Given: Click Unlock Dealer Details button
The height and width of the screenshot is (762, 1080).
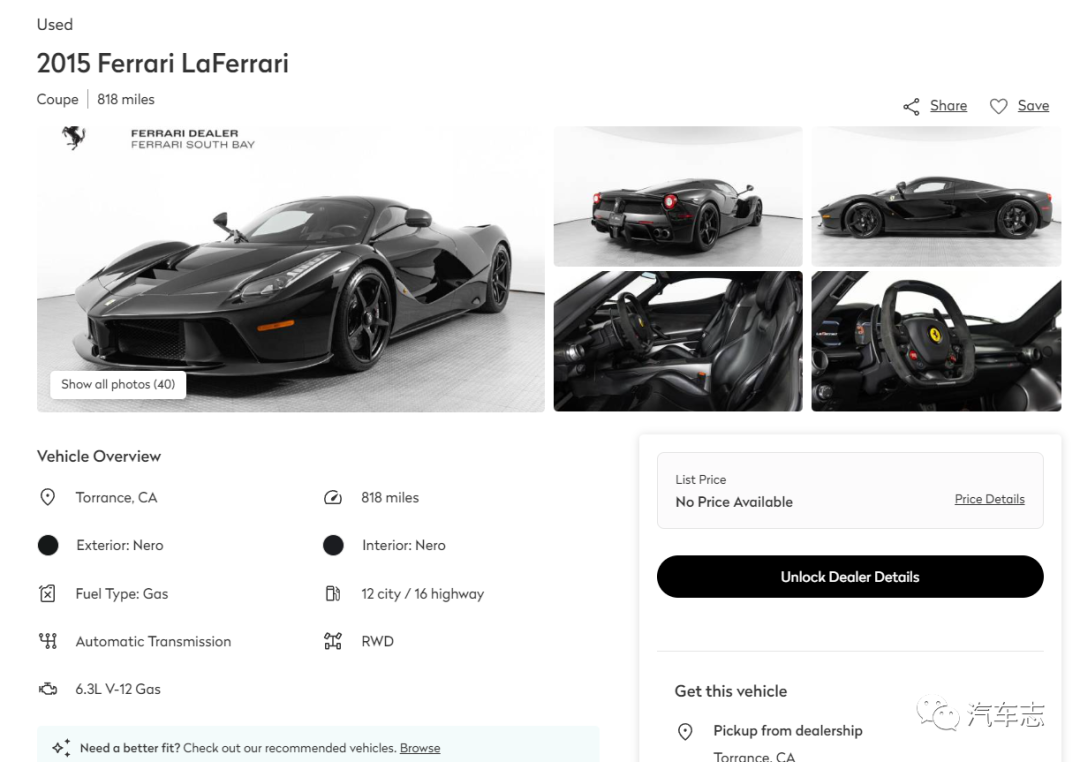Looking at the screenshot, I should [x=850, y=577].
